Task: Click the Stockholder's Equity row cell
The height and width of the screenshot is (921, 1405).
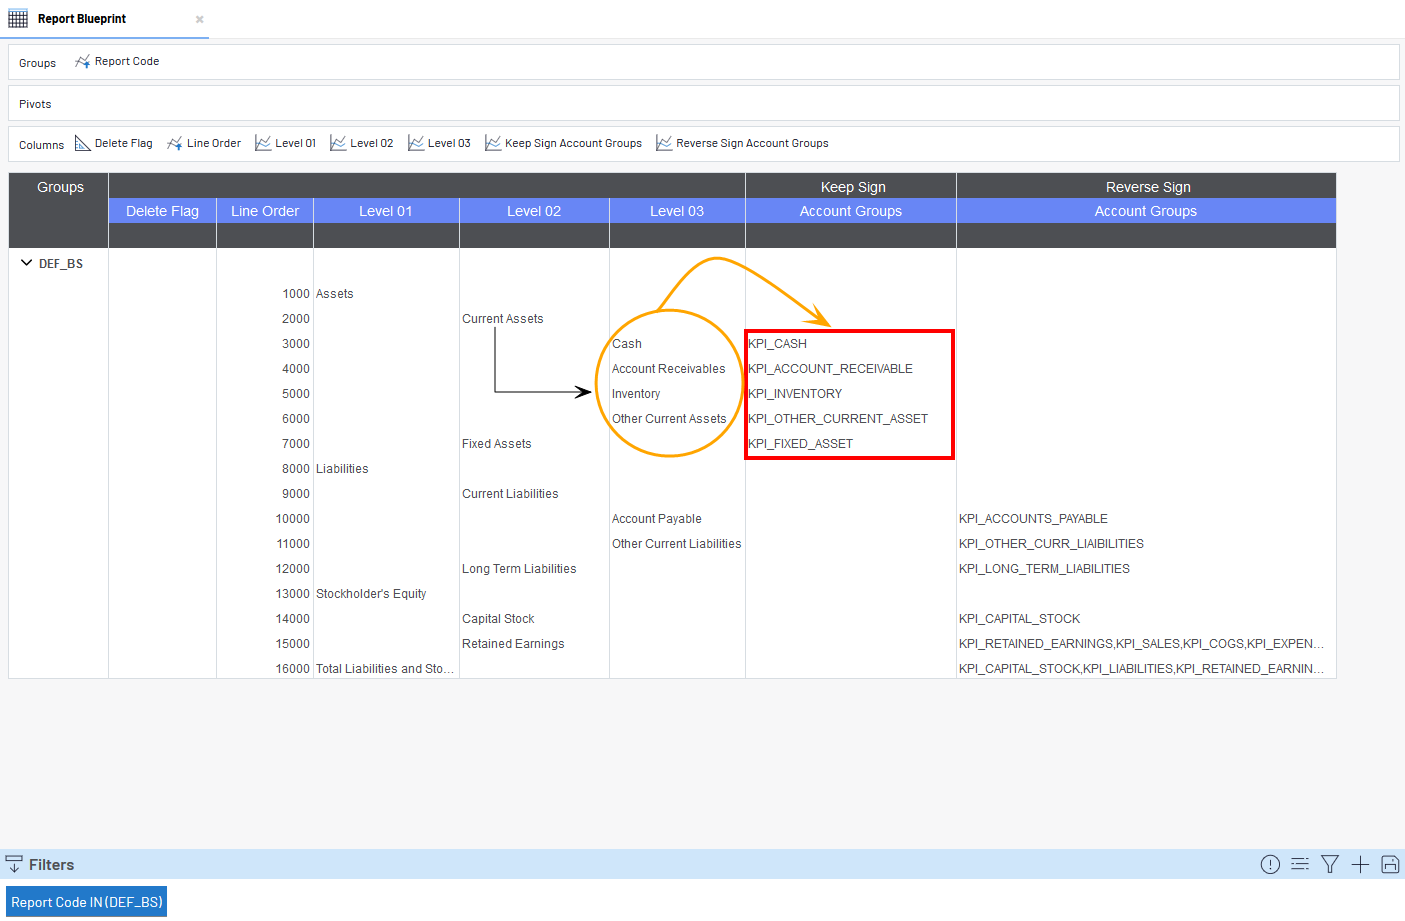Action: 371,594
